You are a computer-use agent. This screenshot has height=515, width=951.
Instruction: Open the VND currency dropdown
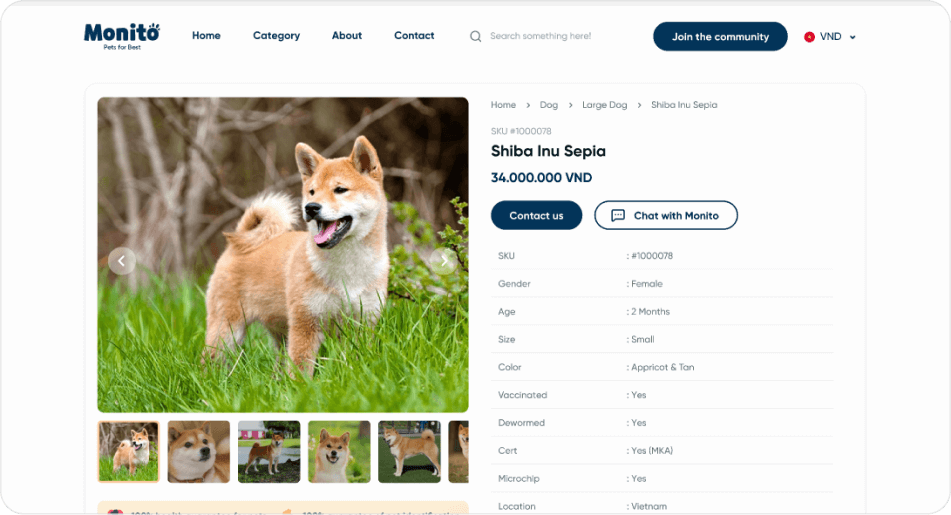[830, 37]
